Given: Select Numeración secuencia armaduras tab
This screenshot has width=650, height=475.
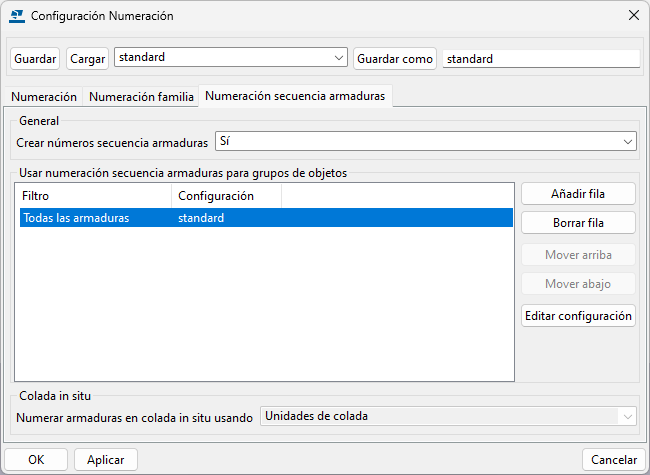Looking at the screenshot, I should [295, 97].
